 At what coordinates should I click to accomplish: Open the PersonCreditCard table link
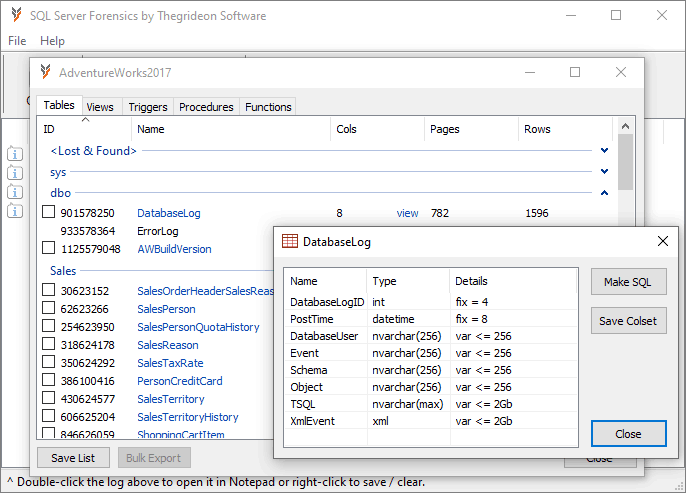tap(180, 381)
